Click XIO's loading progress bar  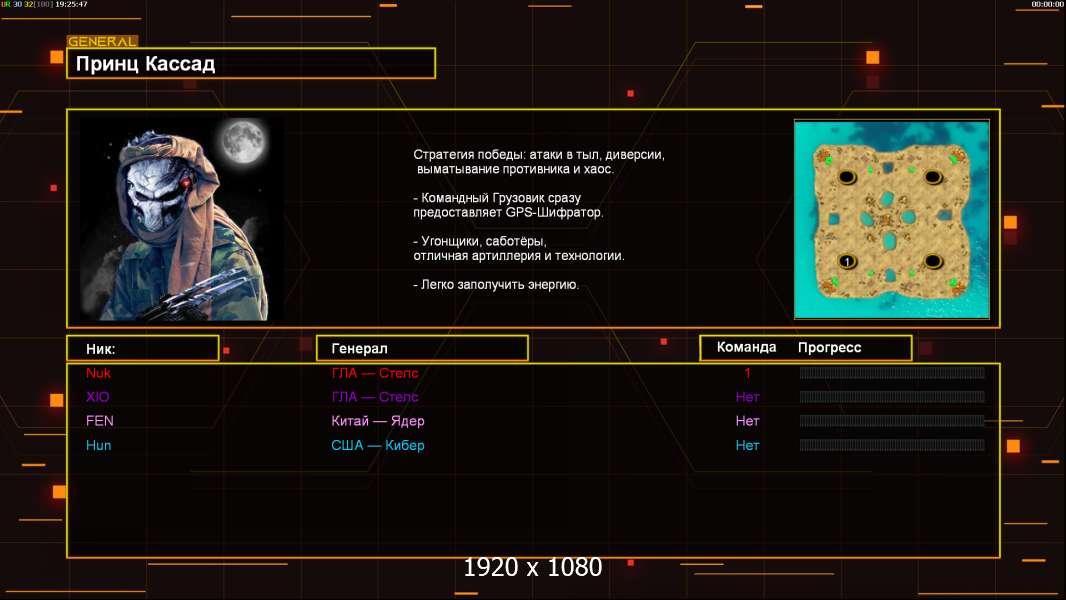point(892,397)
